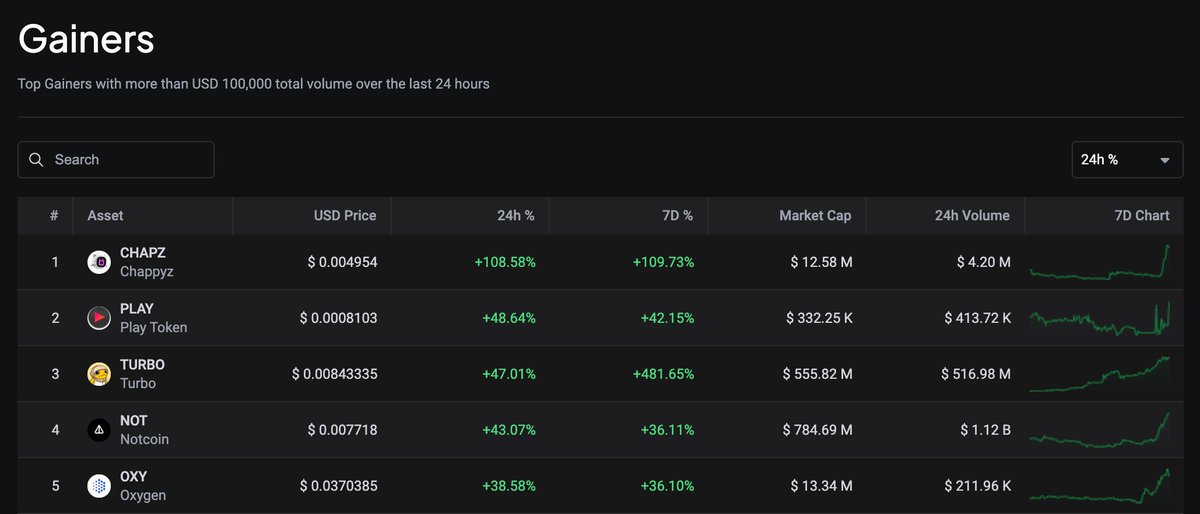Click the $ 555.82 M market cap
This screenshot has height=514, width=1200.
click(x=817, y=374)
